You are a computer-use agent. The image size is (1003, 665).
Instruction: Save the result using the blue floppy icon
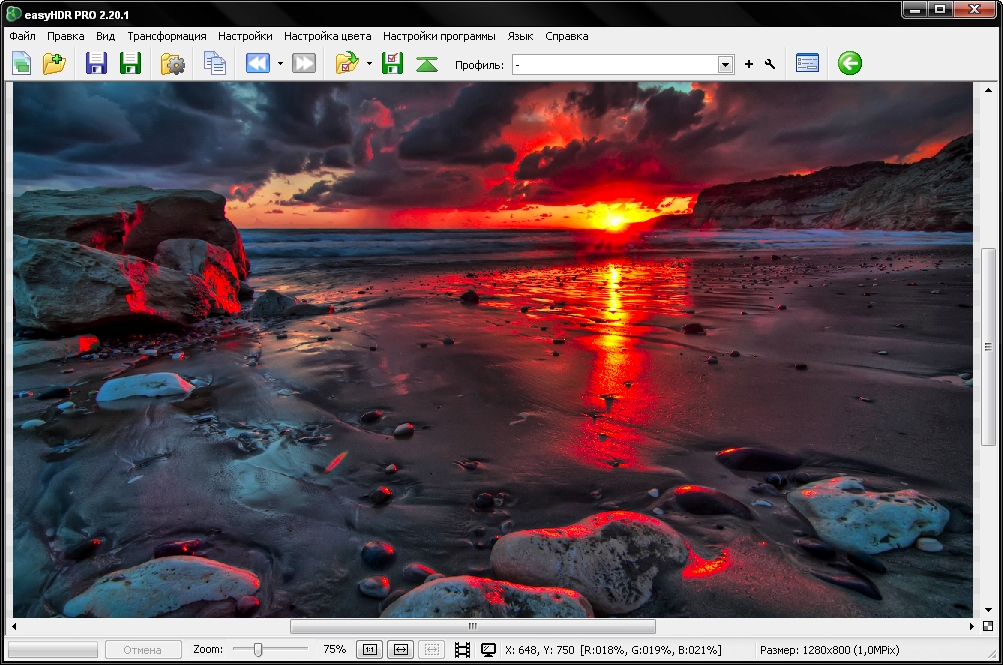pos(97,64)
